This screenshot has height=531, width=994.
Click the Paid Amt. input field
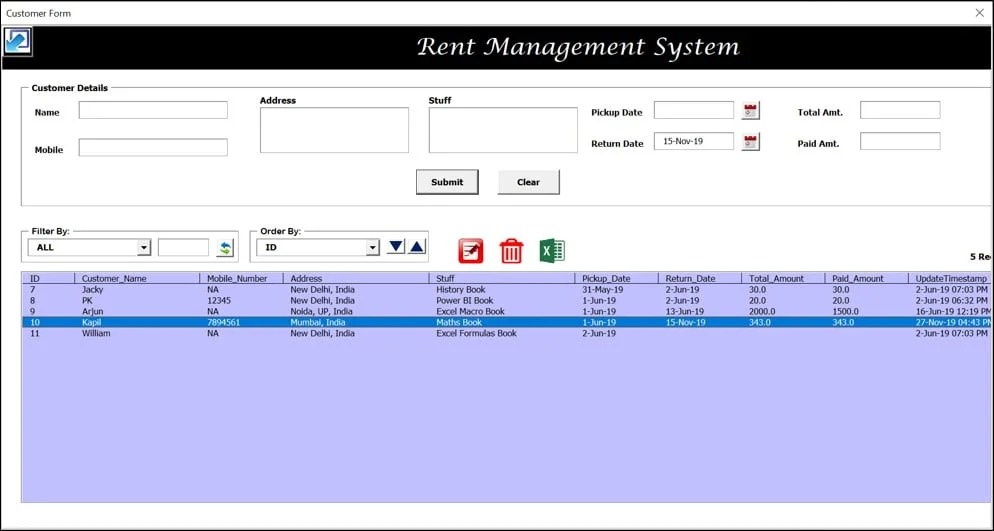(x=900, y=141)
